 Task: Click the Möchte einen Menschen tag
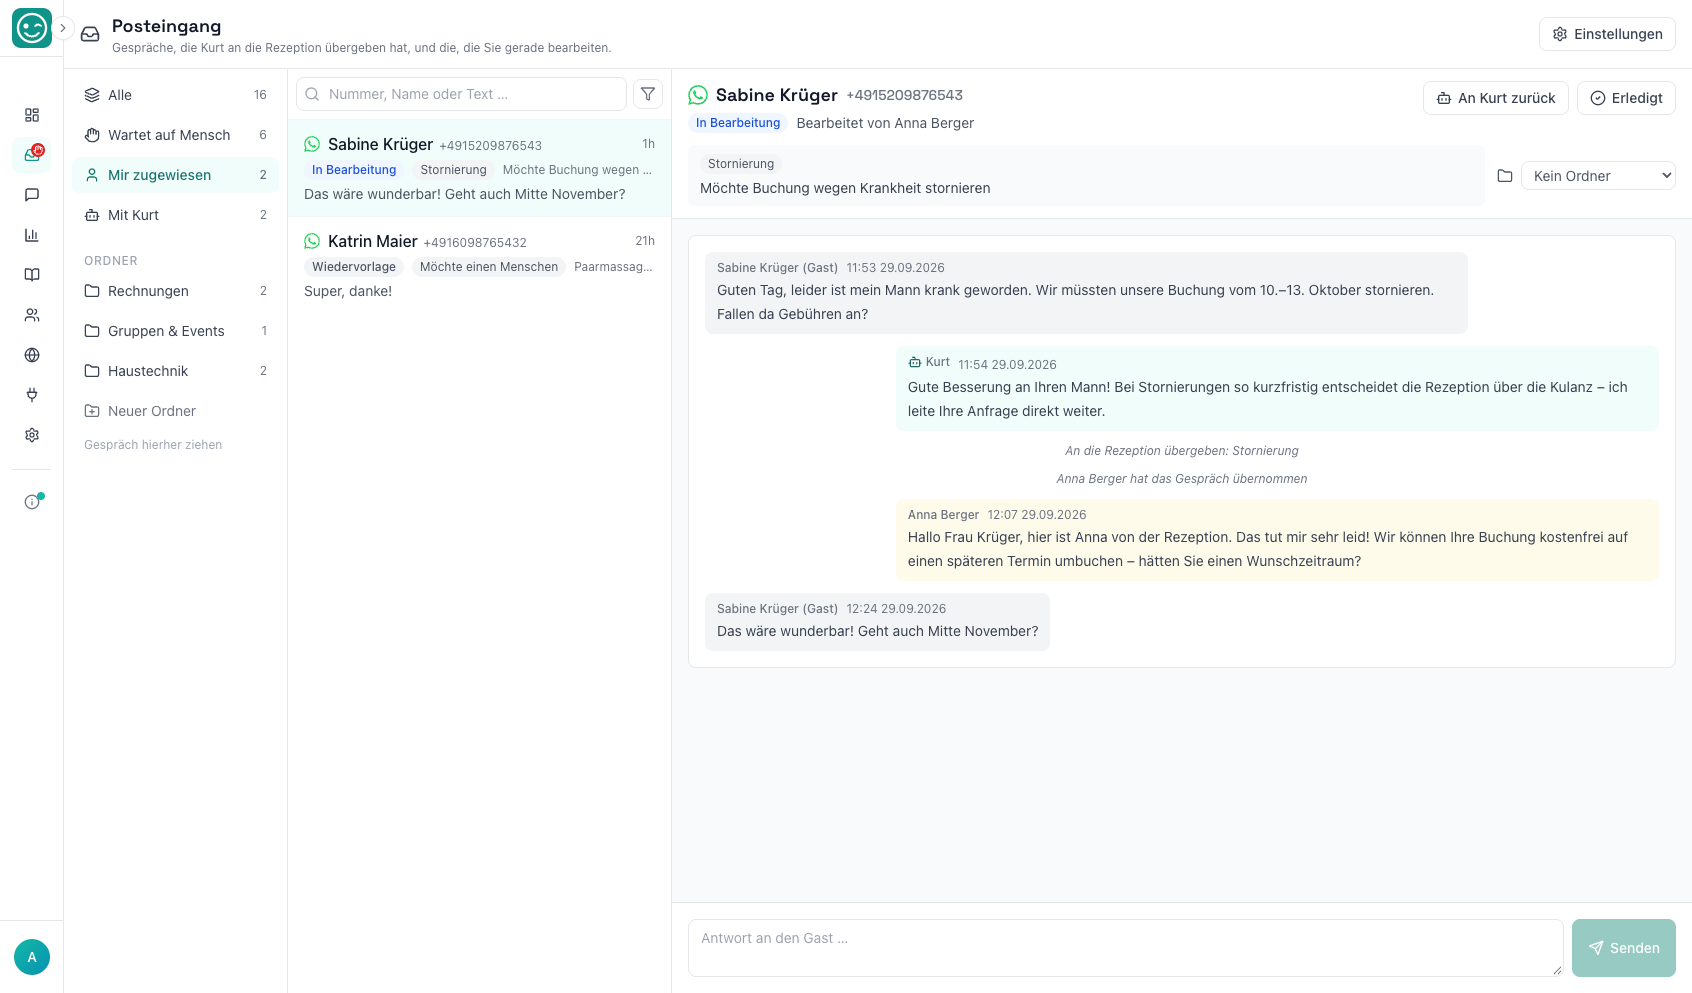click(x=489, y=267)
